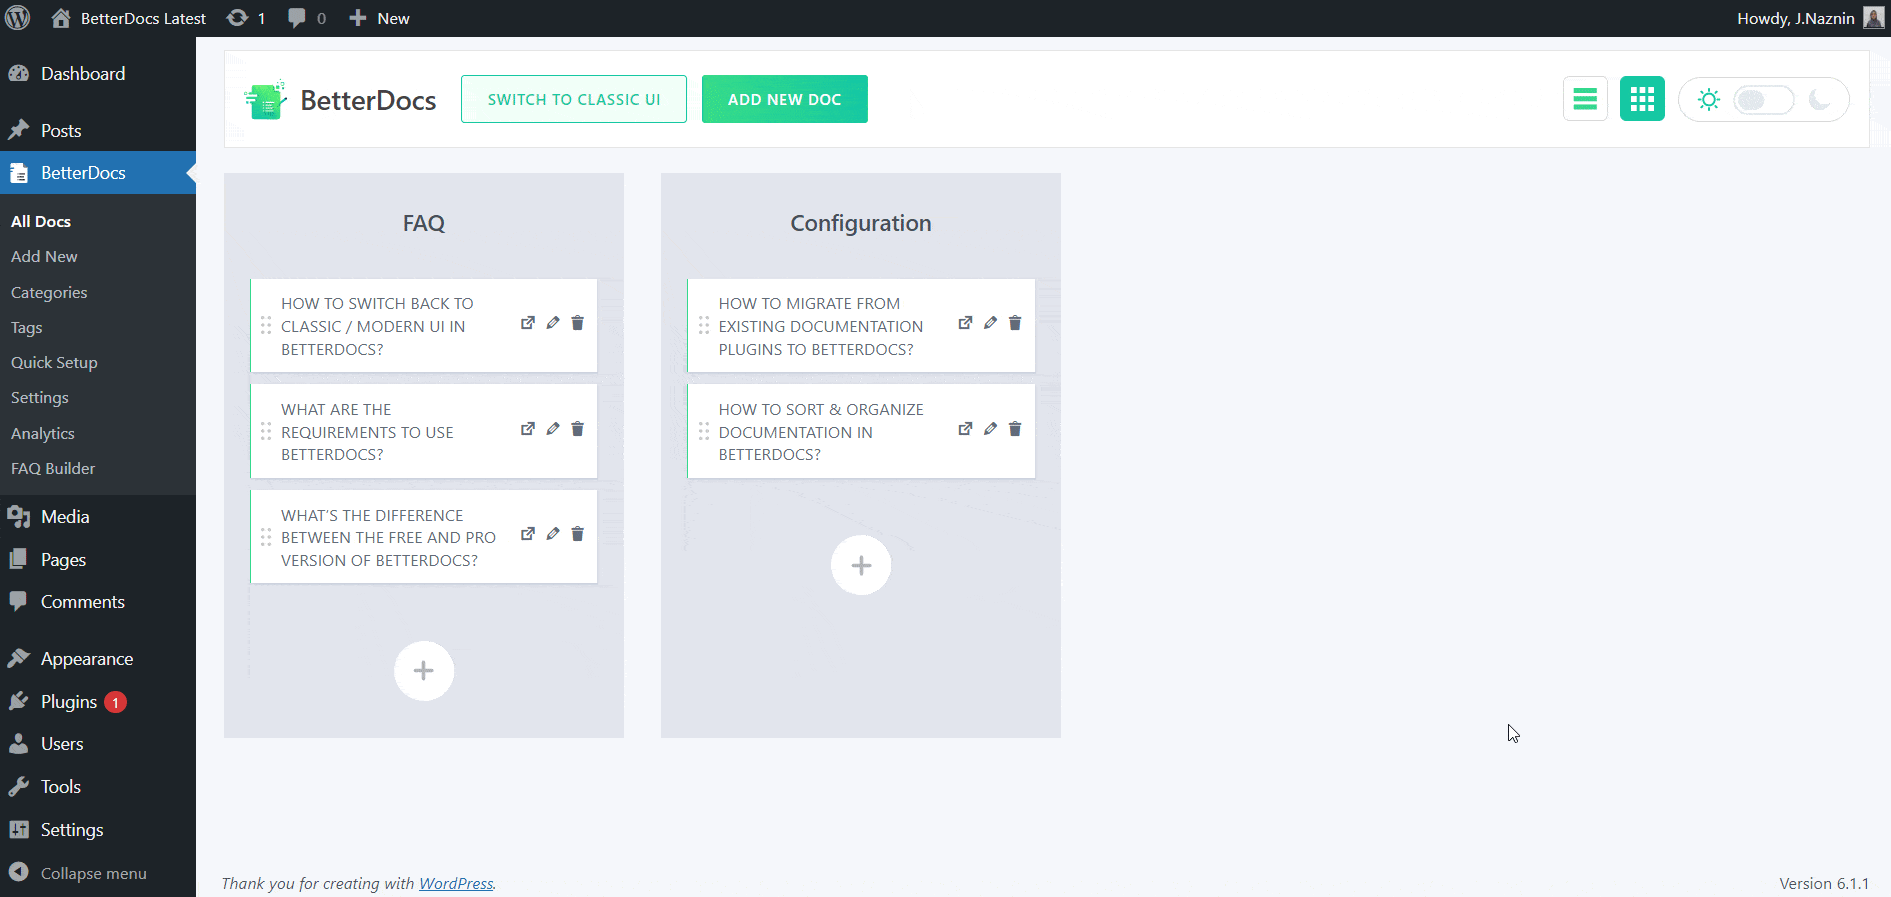Open Posts in sidebar

tap(98, 130)
